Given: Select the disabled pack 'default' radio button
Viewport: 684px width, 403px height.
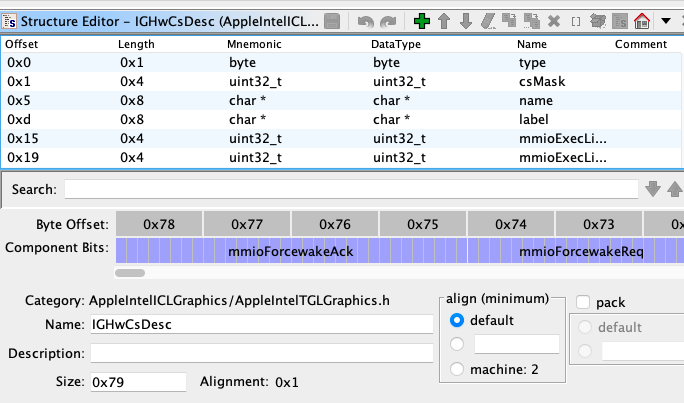Looking at the screenshot, I should pos(585,327).
